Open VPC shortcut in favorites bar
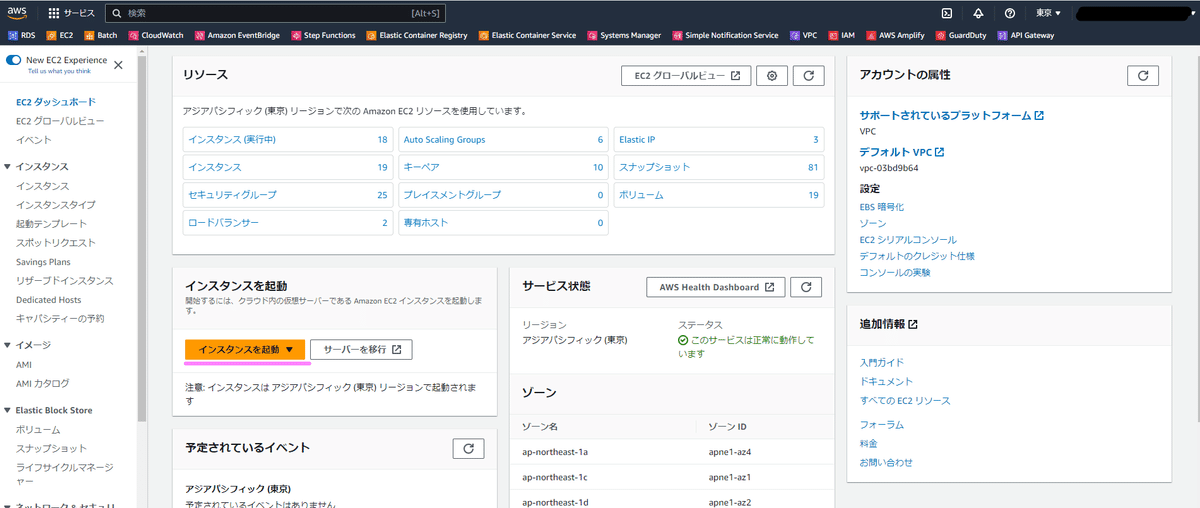The image size is (1200, 508). click(x=803, y=35)
